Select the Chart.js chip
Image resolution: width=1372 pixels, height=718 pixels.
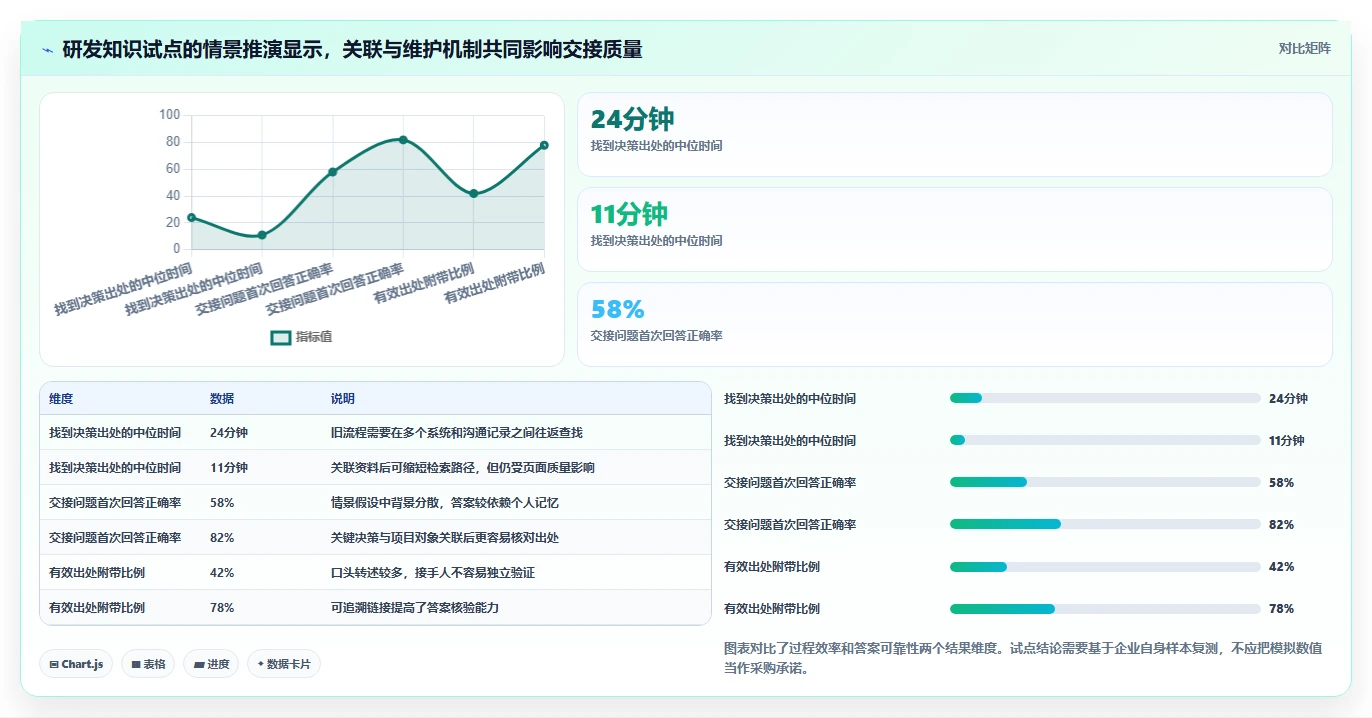tap(76, 664)
